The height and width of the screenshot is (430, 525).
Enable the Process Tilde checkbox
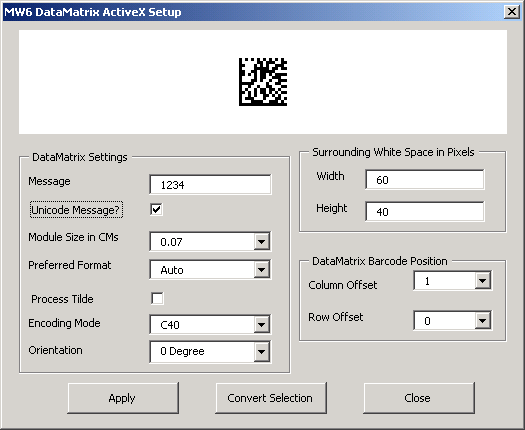click(157, 298)
